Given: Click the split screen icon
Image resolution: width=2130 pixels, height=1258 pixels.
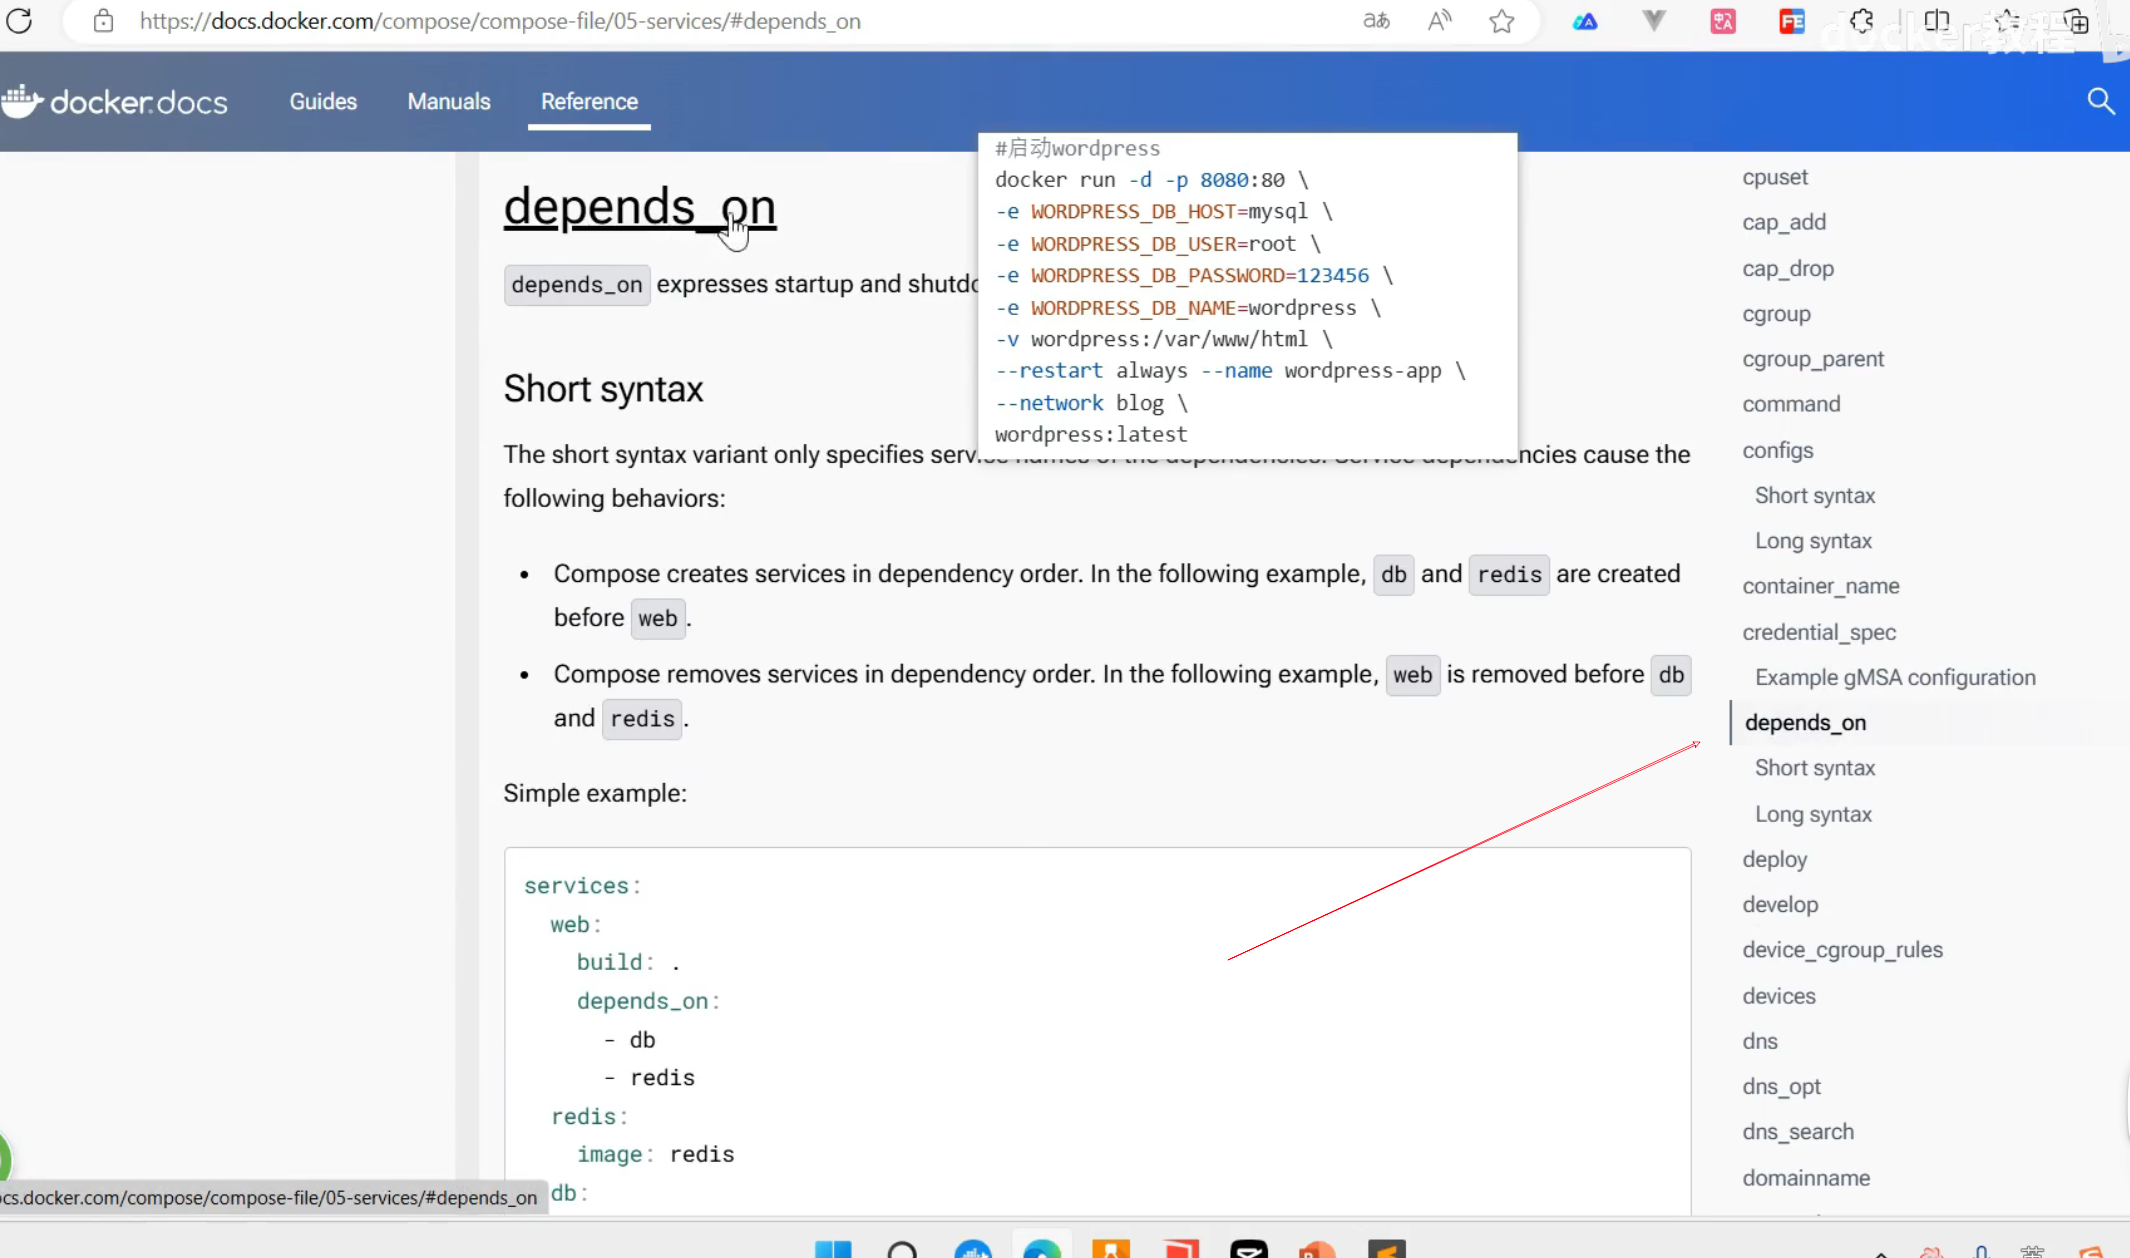Looking at the screenshot, I should pyautogui.click(x=1937, y=21).
